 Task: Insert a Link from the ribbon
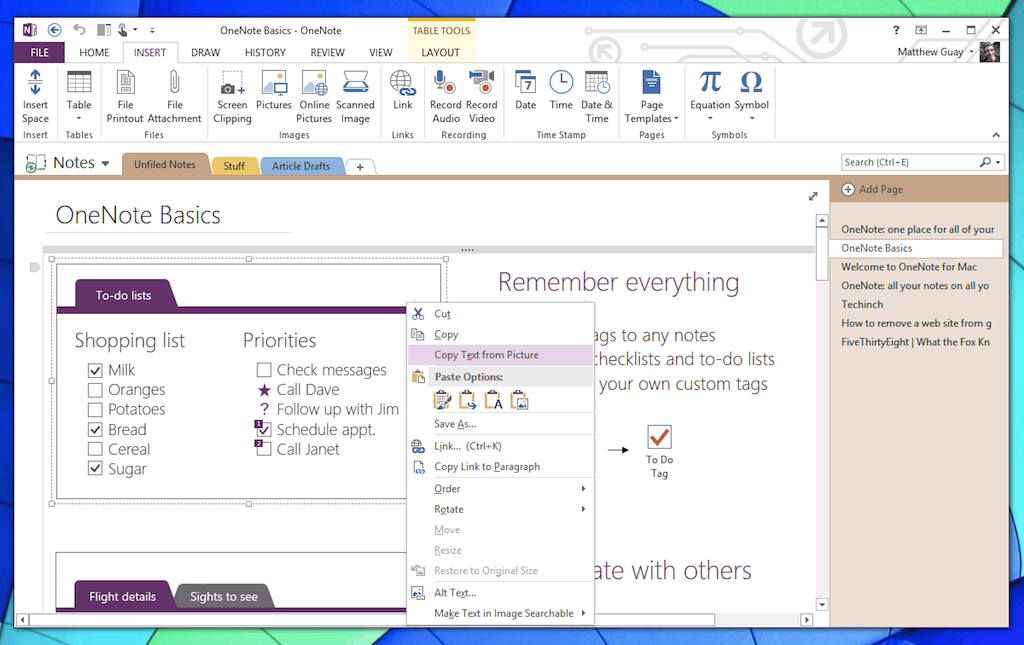pos(402,89)
